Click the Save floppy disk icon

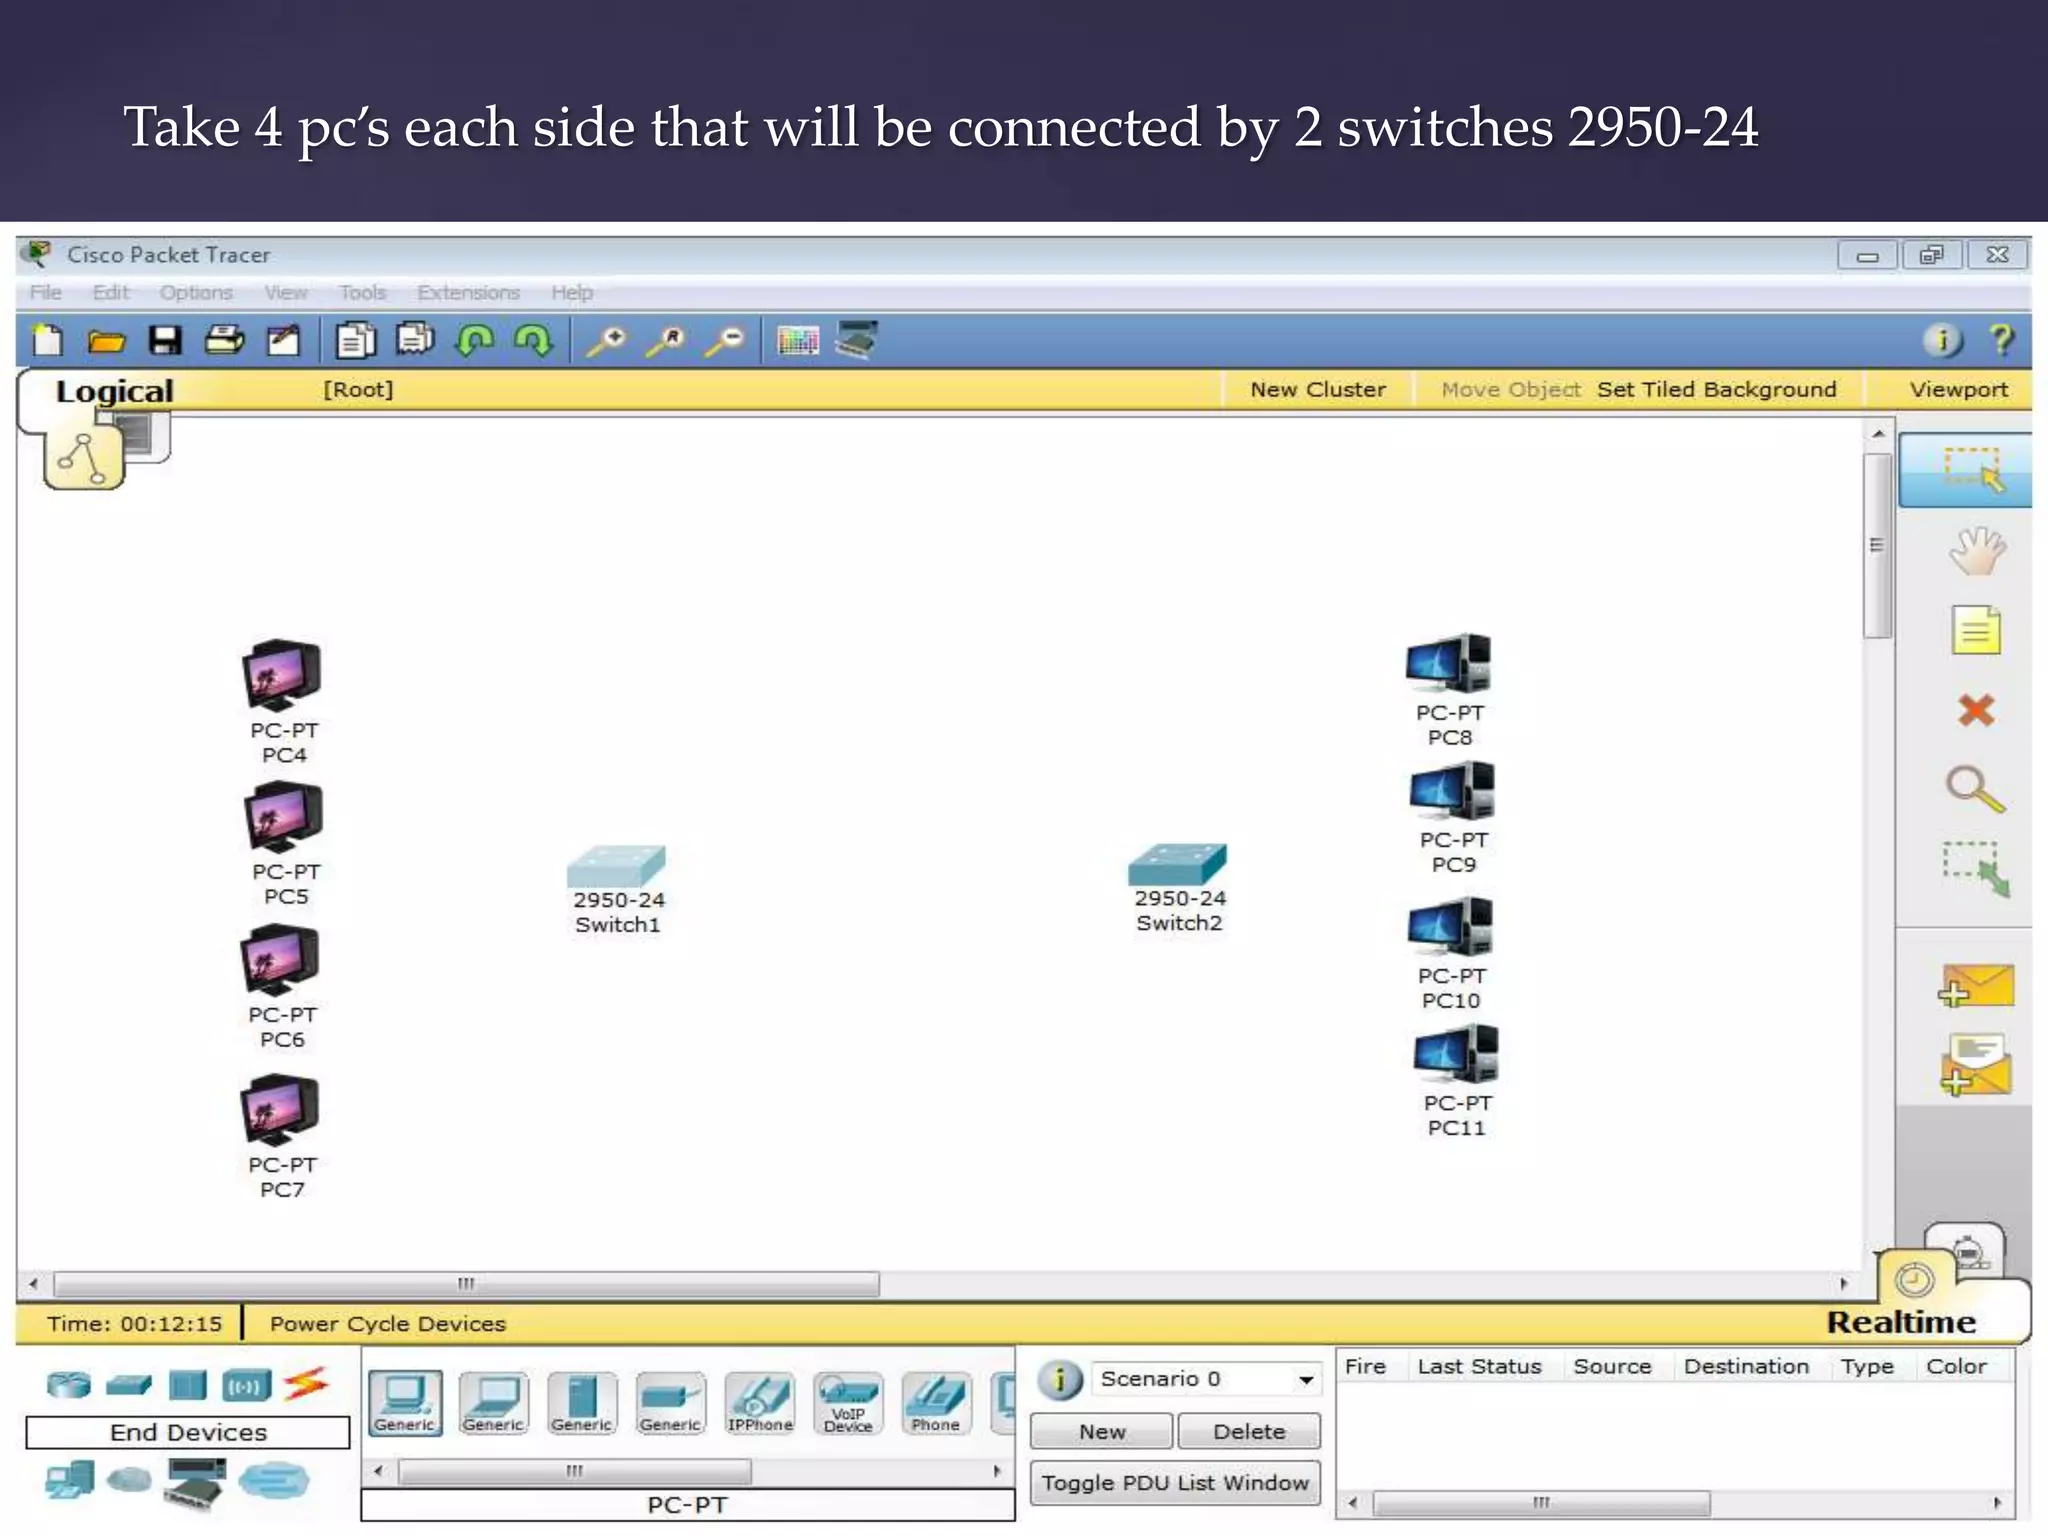pos(165,341)
